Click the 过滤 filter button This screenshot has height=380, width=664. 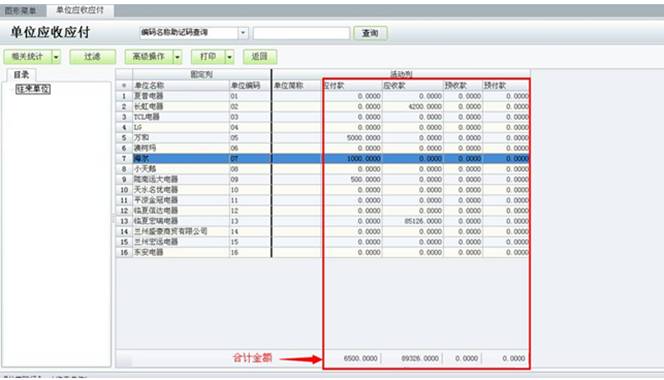(x=92, y=57)
